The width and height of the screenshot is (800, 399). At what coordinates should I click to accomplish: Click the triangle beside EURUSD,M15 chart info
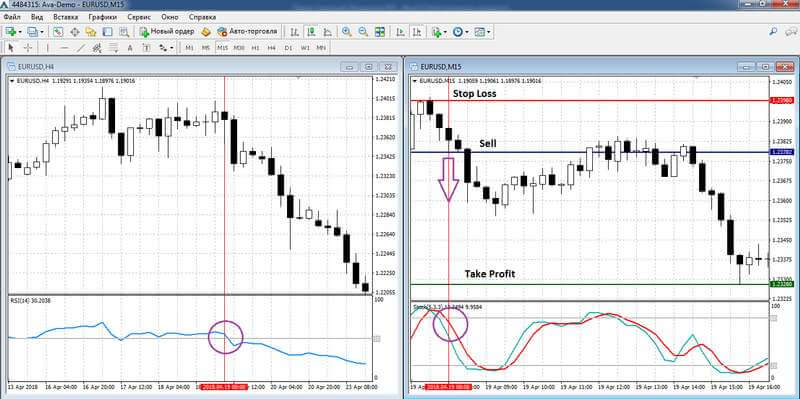pyautogui.click(x=414, y=81)
